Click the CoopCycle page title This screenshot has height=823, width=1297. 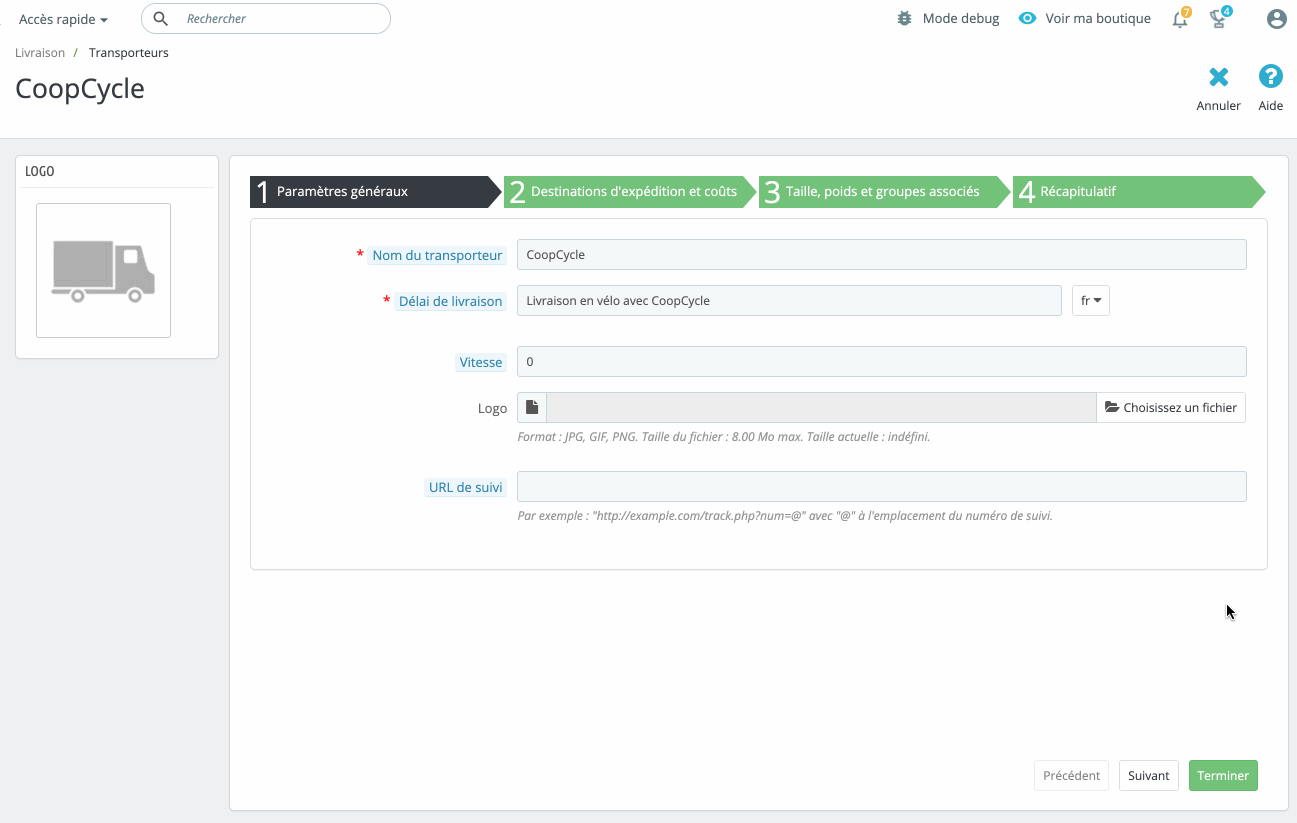point(80,89)
